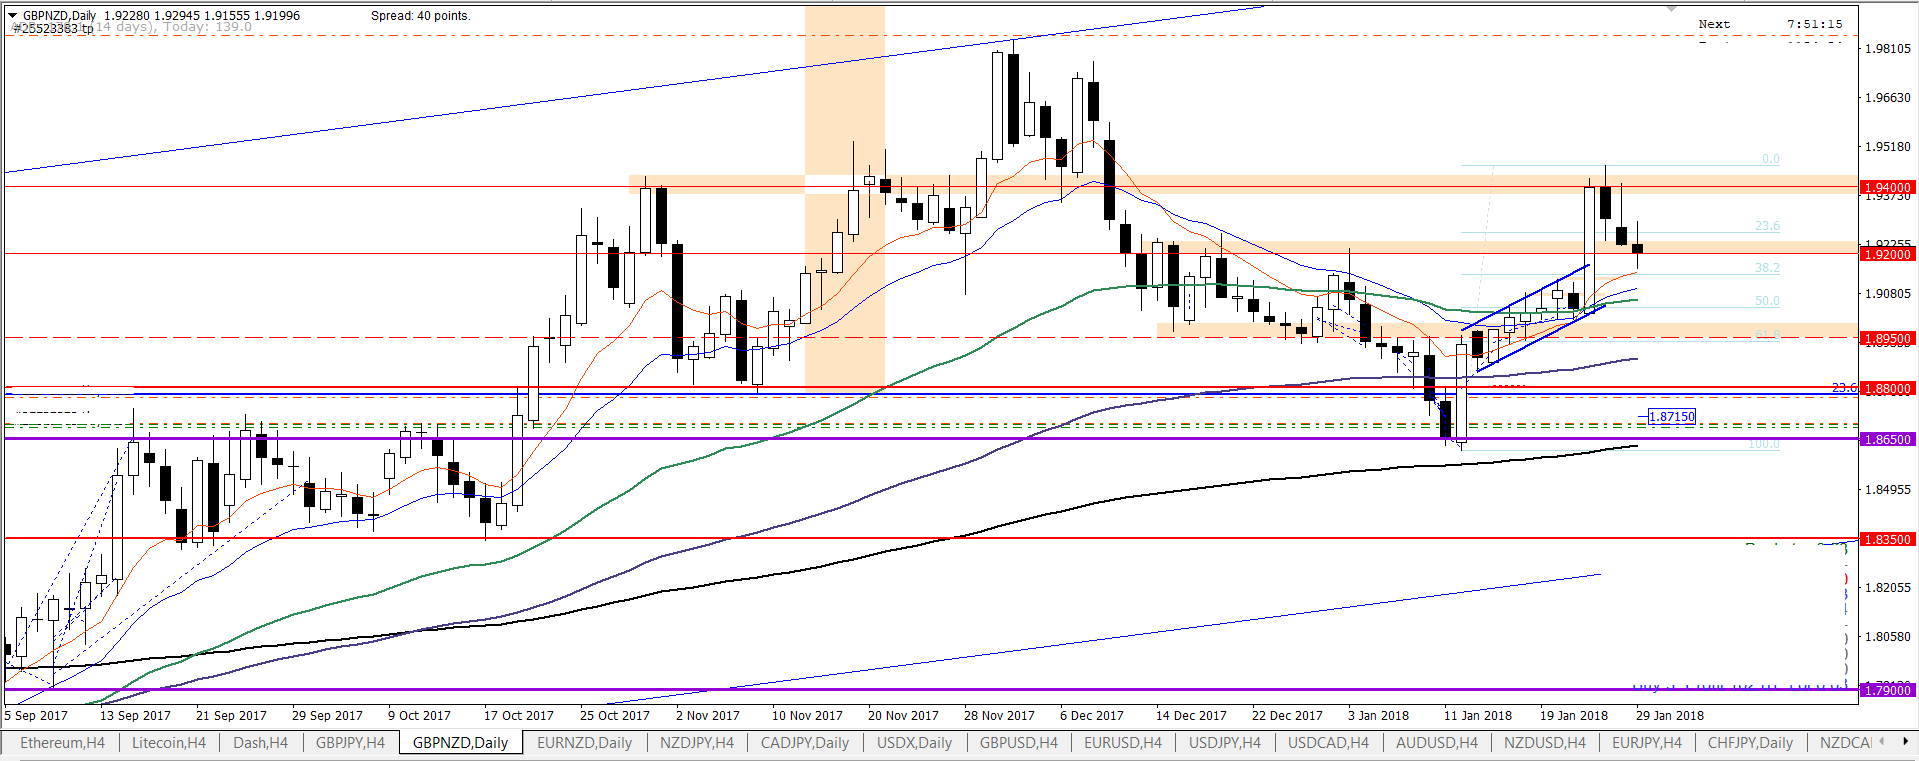Click the 1.96630 price scale value

pos(1888,98)
